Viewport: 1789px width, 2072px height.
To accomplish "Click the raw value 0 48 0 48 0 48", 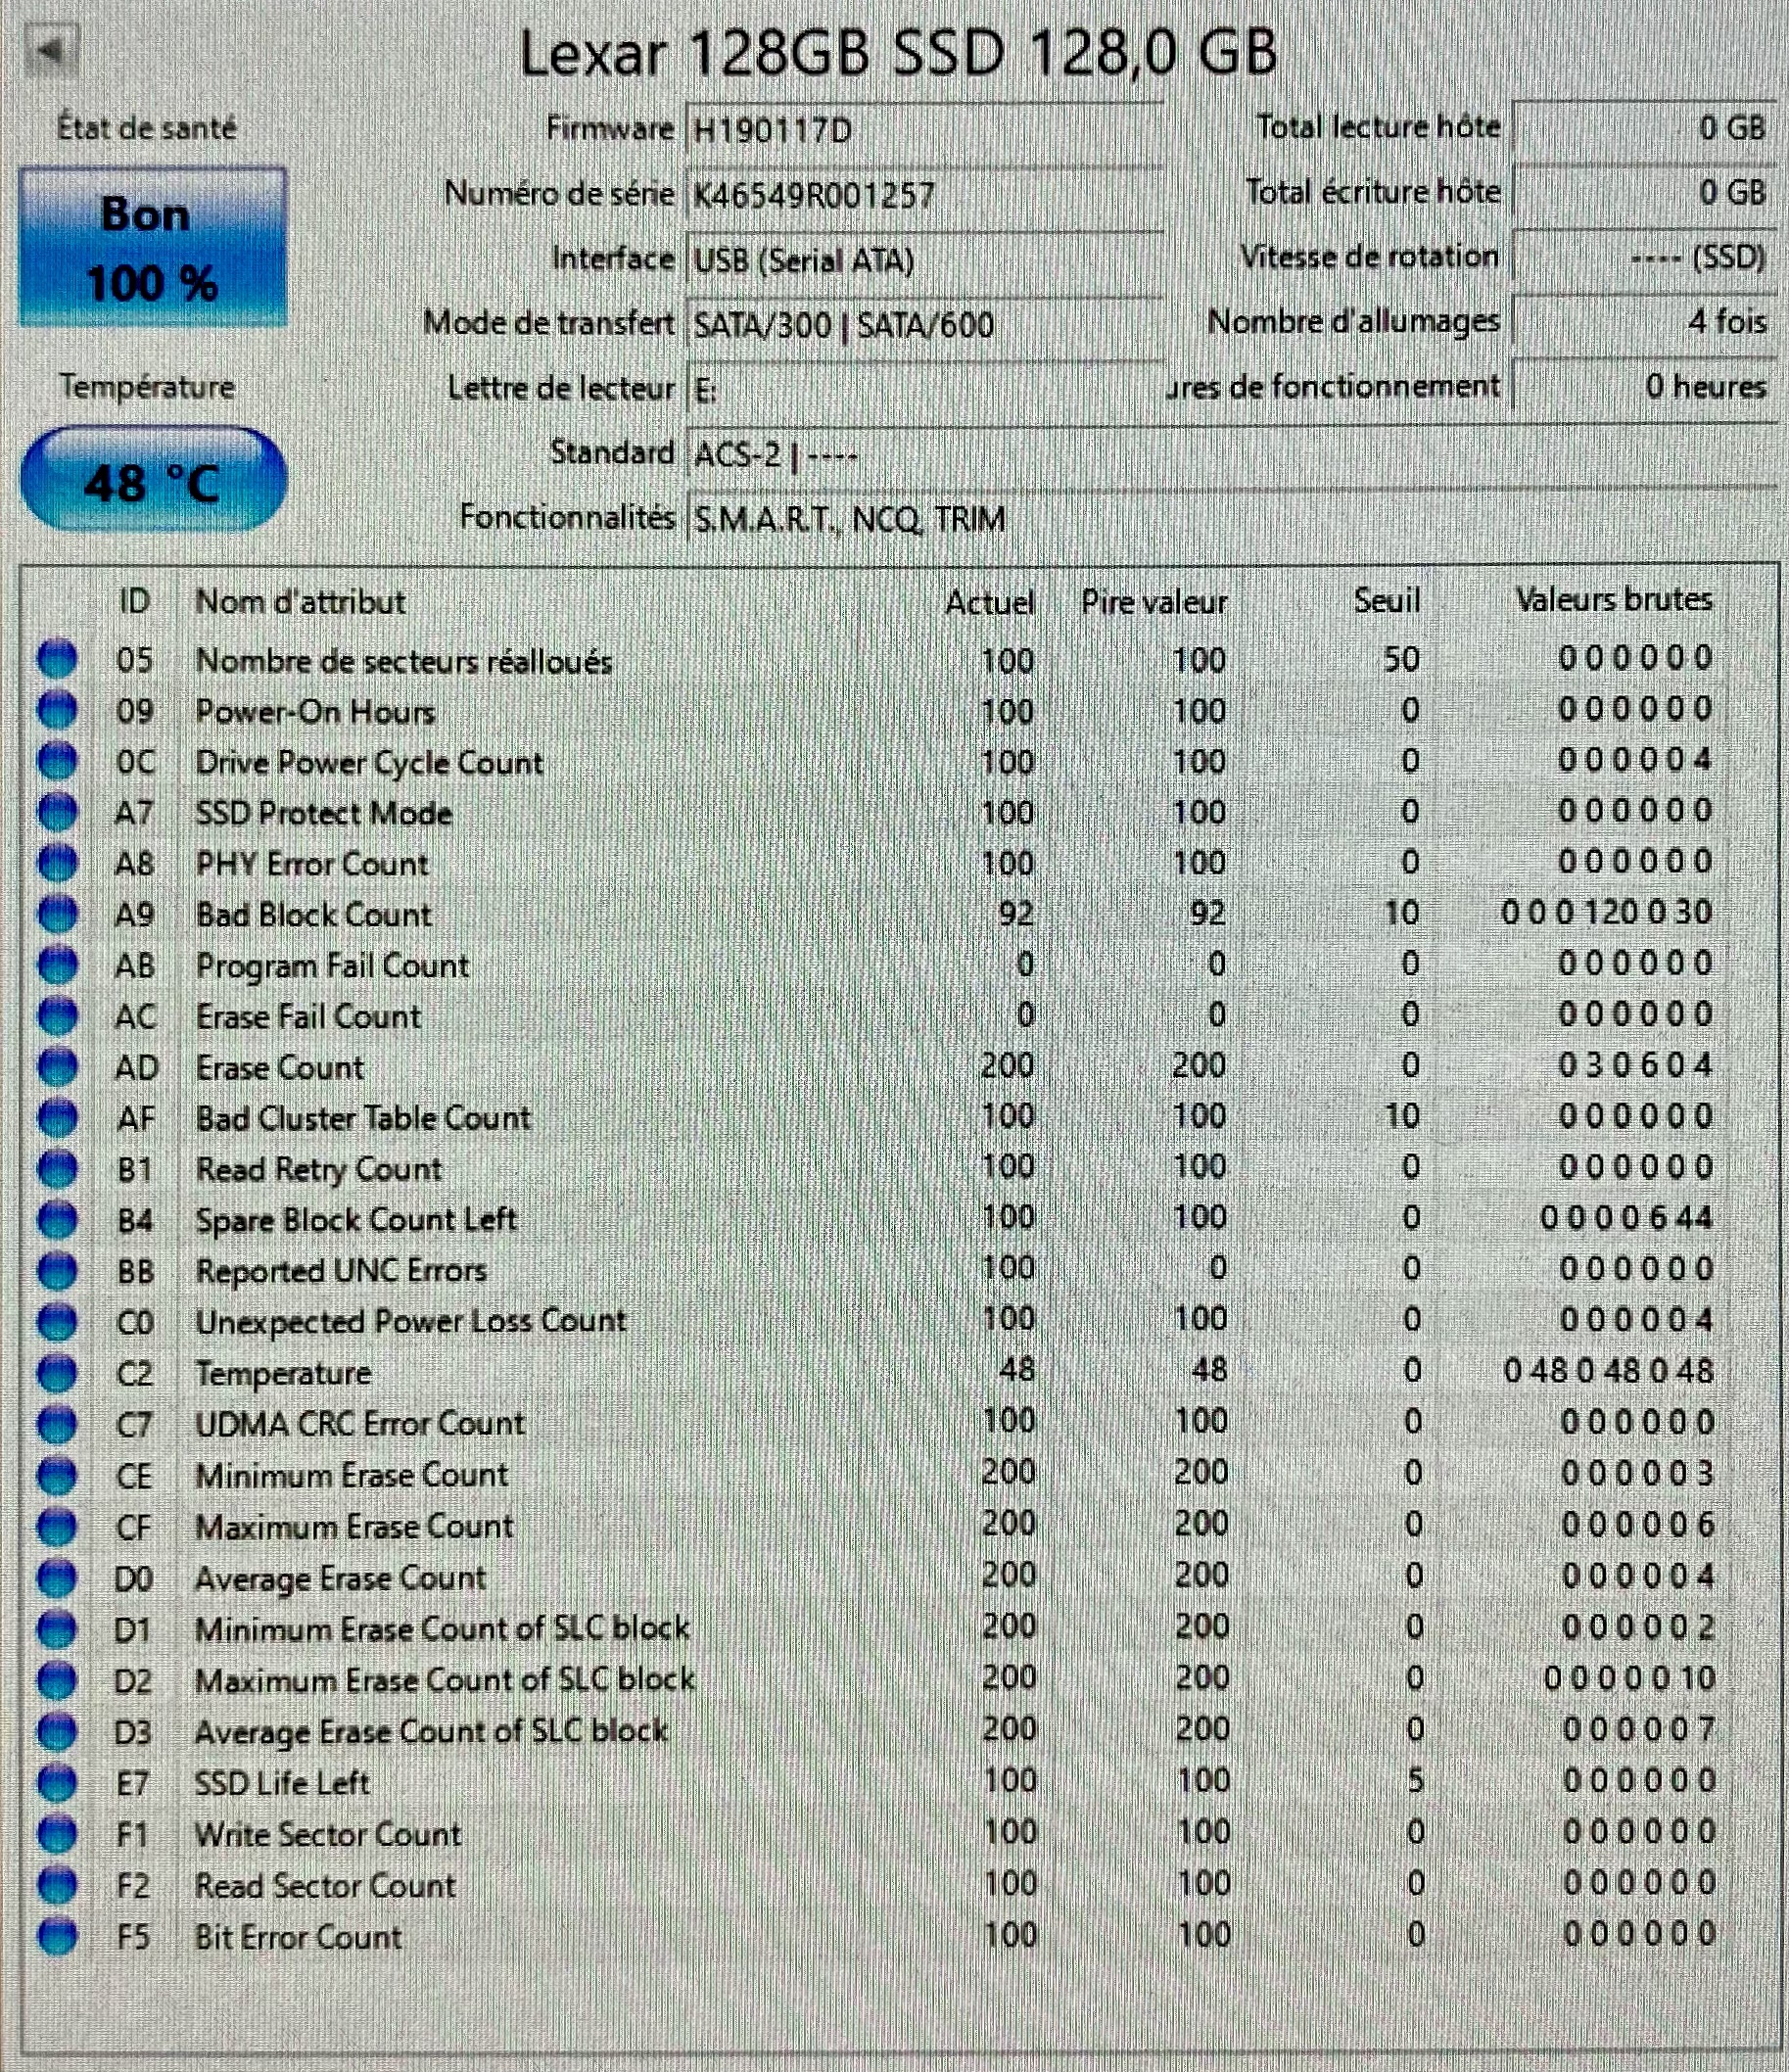I will pos(1608,1370).
